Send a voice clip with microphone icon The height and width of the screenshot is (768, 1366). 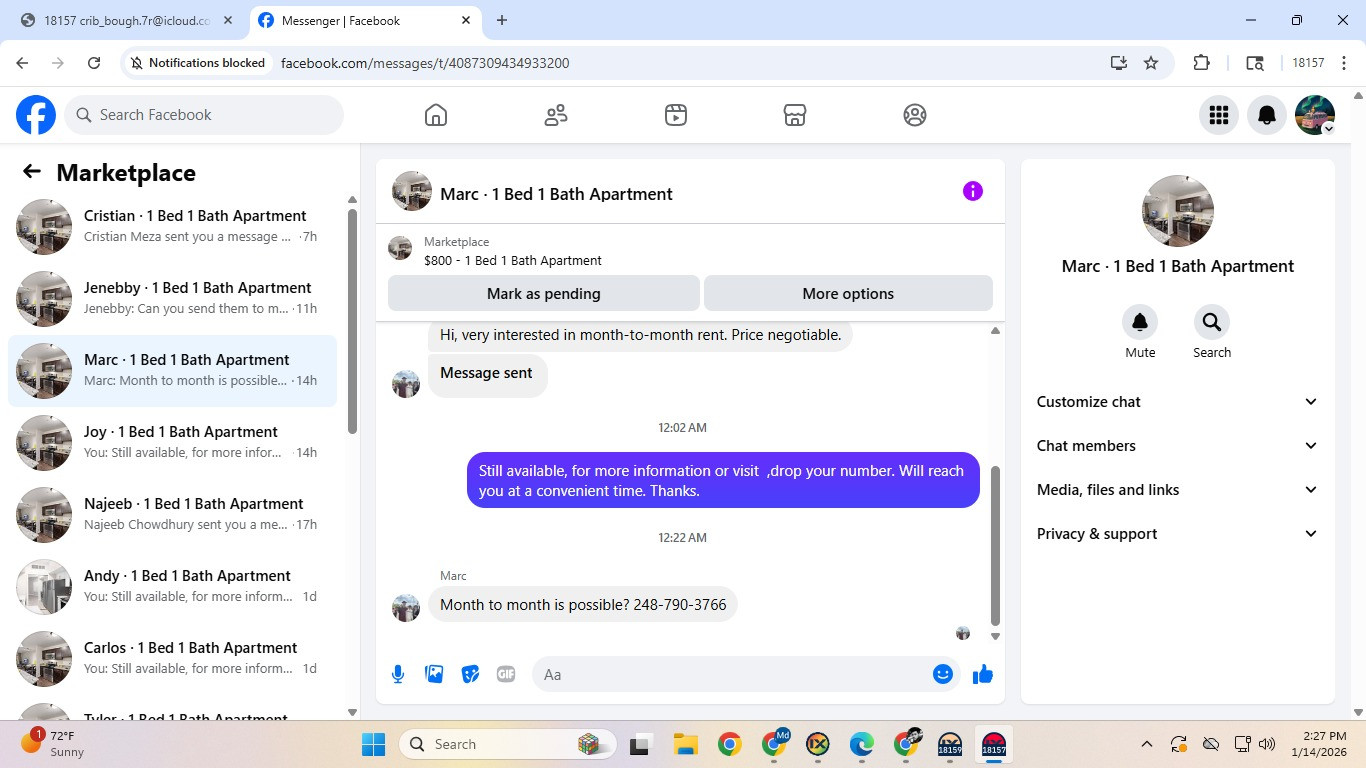[398, 674]
